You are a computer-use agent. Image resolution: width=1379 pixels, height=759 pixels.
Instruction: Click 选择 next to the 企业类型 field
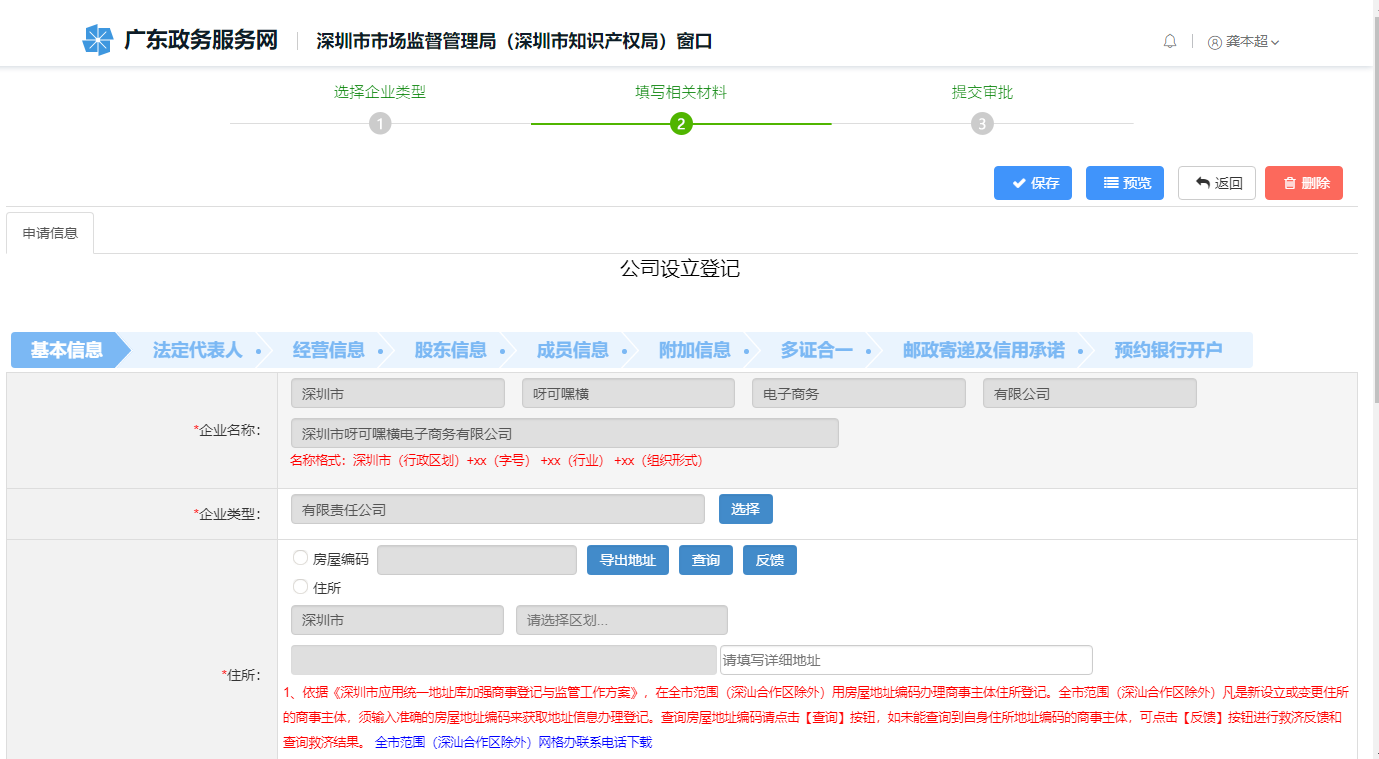pyautogui.click(x=745, y=509)
